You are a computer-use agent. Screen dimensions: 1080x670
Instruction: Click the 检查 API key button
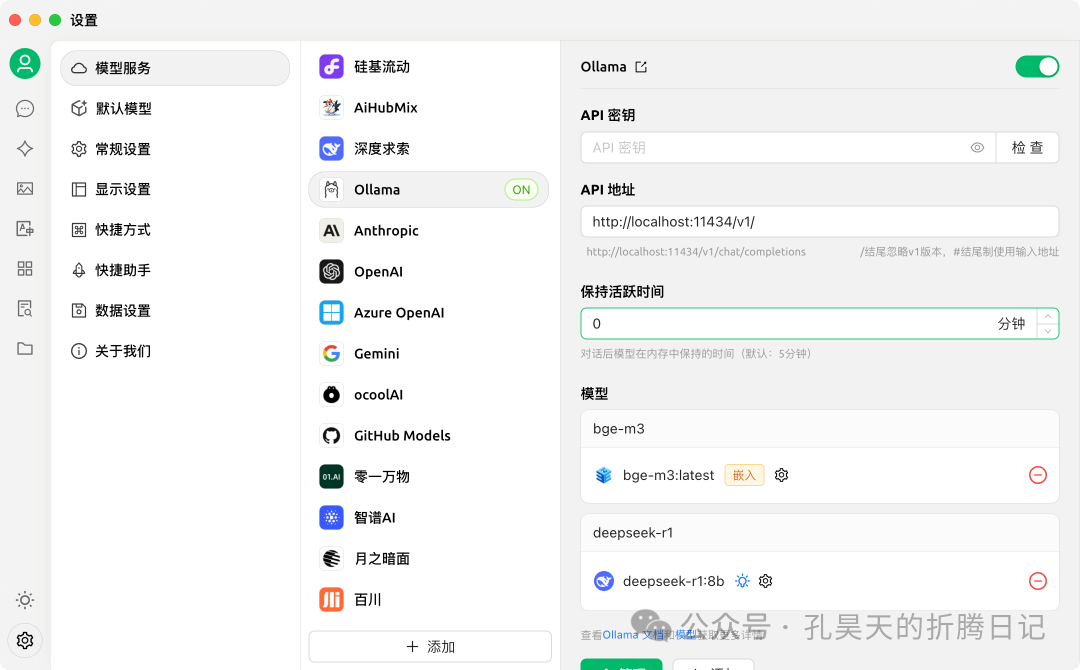[1027, 147]
